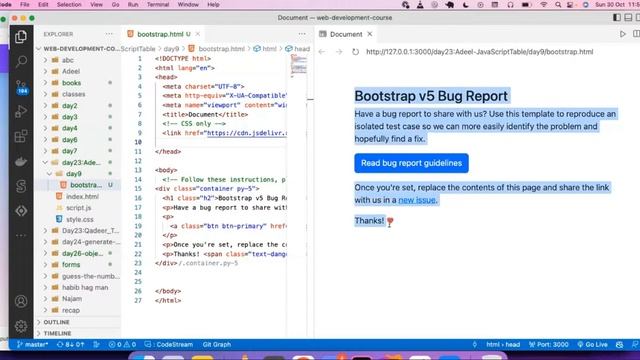Open Git Graph from status bar
The image size is (640, 360).
point(217,344)
